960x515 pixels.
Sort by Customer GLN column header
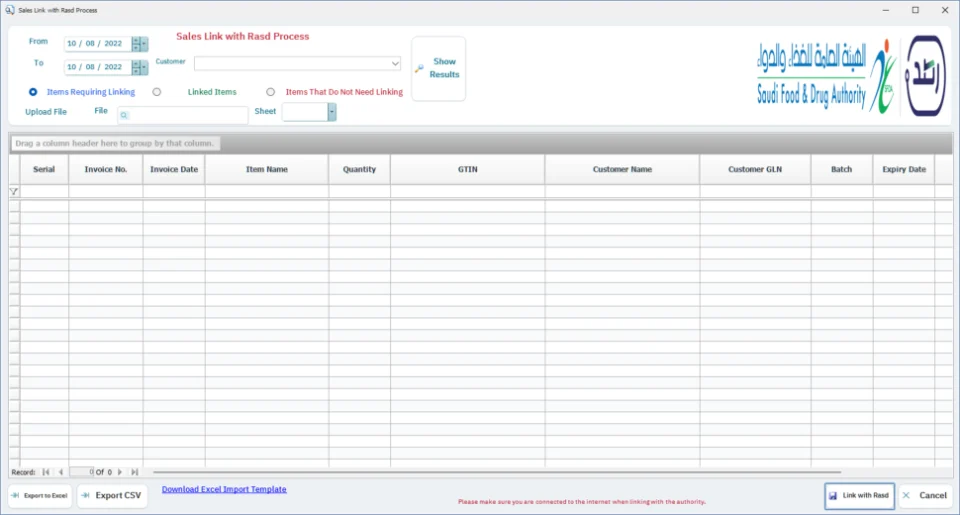click(756, 169)
